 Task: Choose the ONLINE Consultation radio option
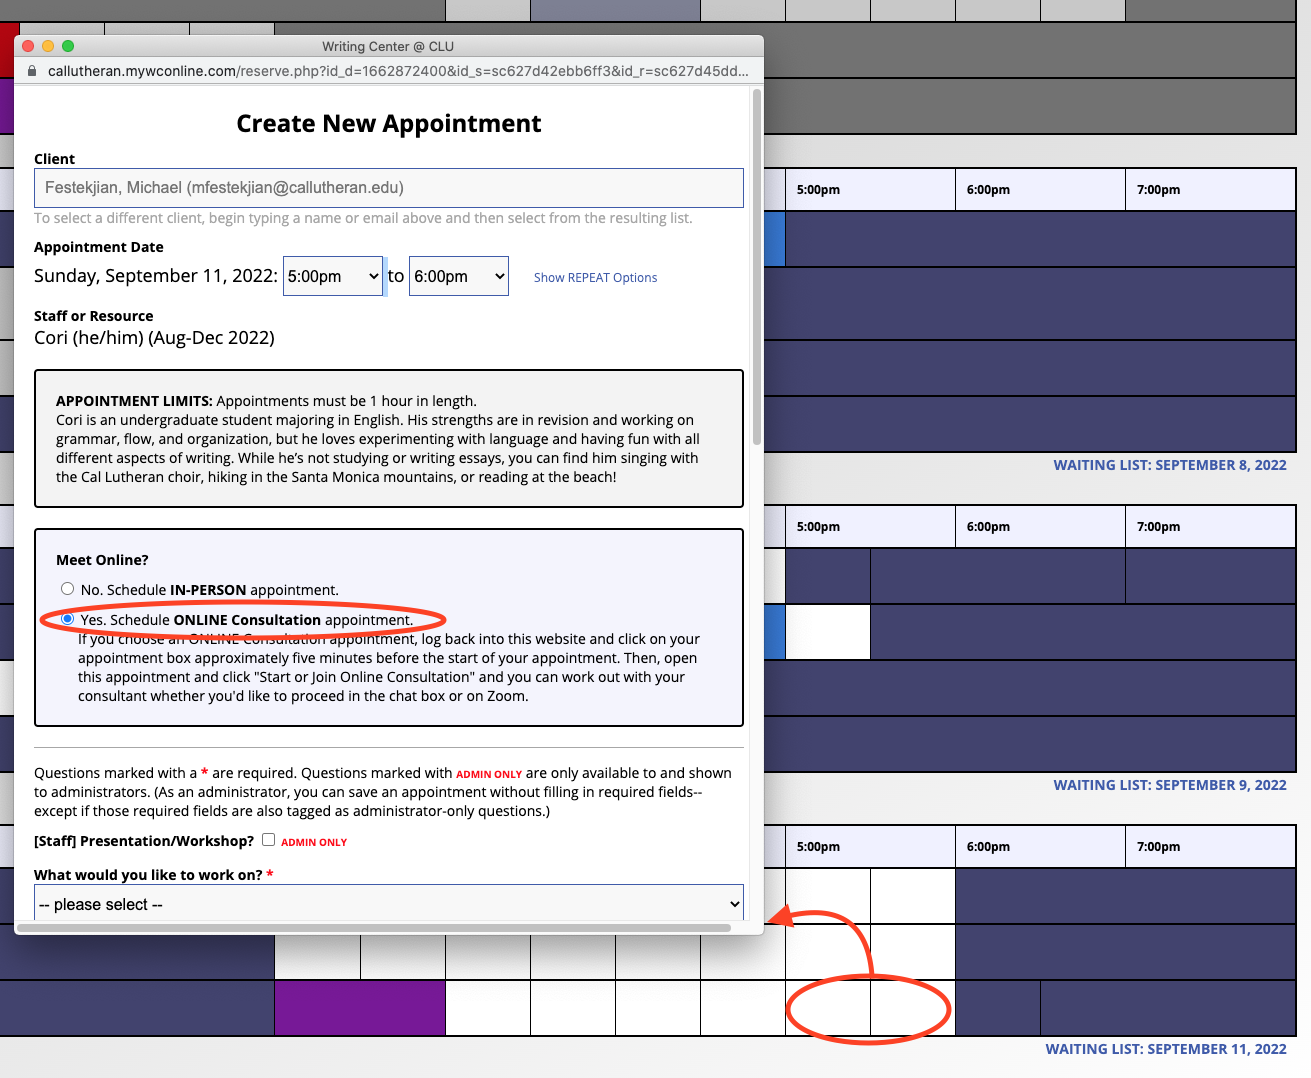pyautogui.click(x=67, y=619)
